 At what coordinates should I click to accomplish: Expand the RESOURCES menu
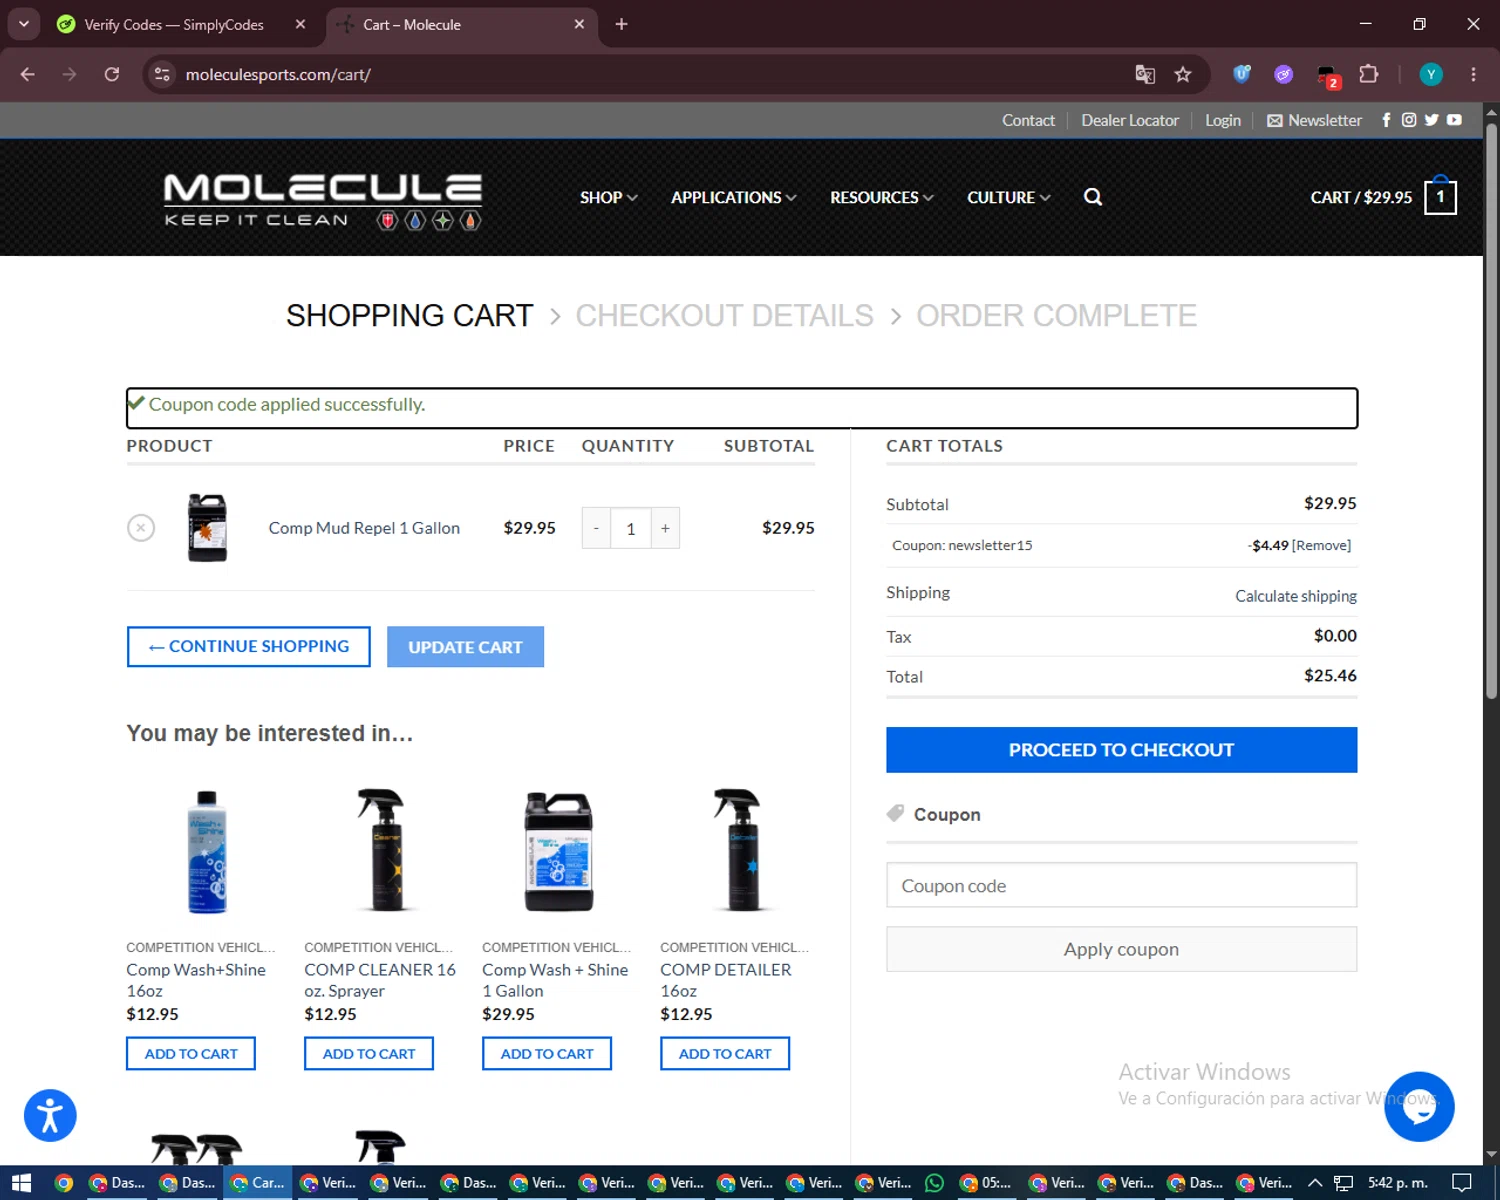882,198
